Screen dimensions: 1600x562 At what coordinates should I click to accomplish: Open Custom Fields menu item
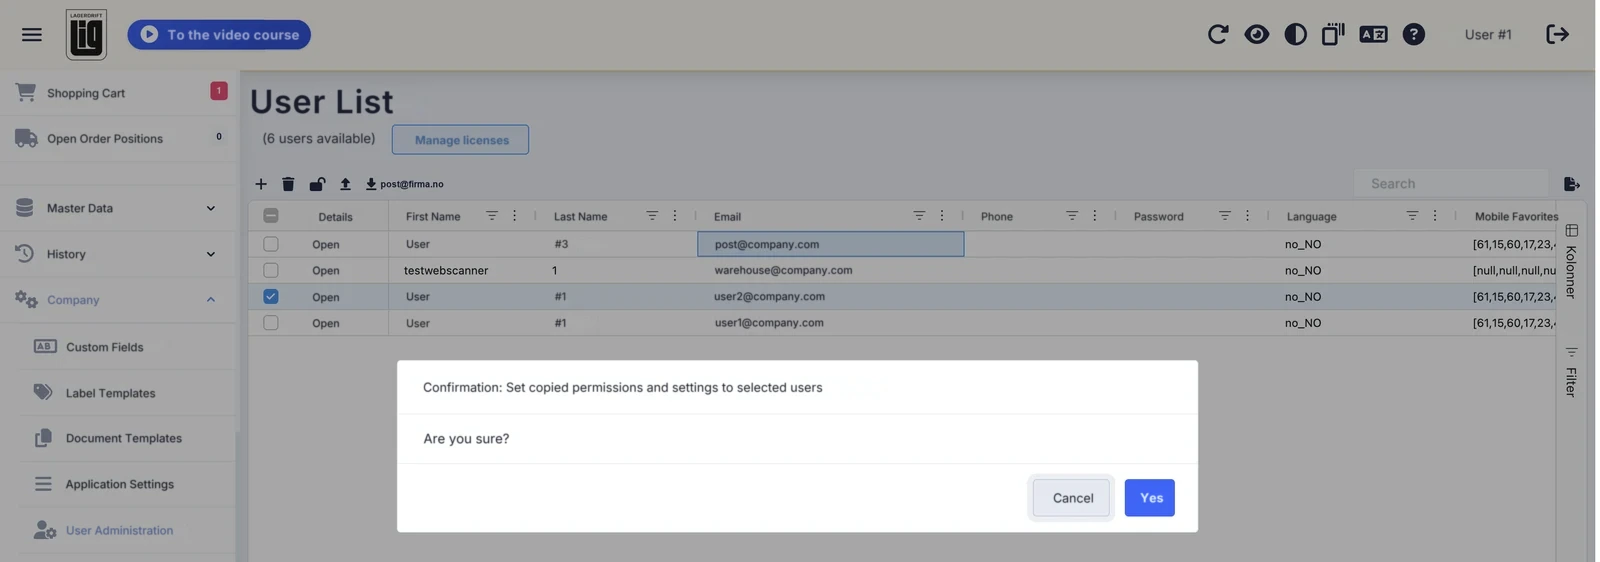click(x=127, y=347)
